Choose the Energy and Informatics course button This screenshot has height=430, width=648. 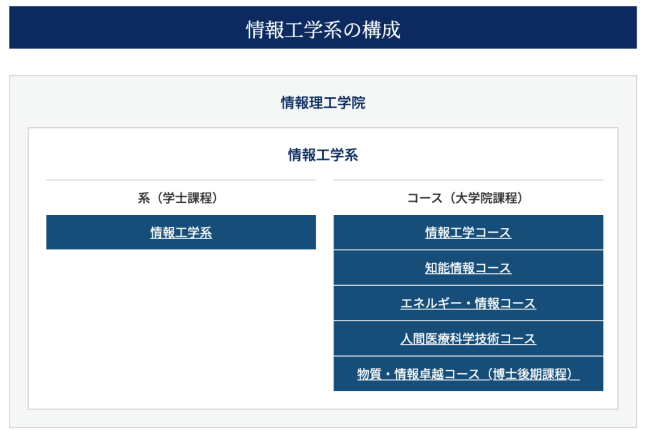click(x=468, y=303)
